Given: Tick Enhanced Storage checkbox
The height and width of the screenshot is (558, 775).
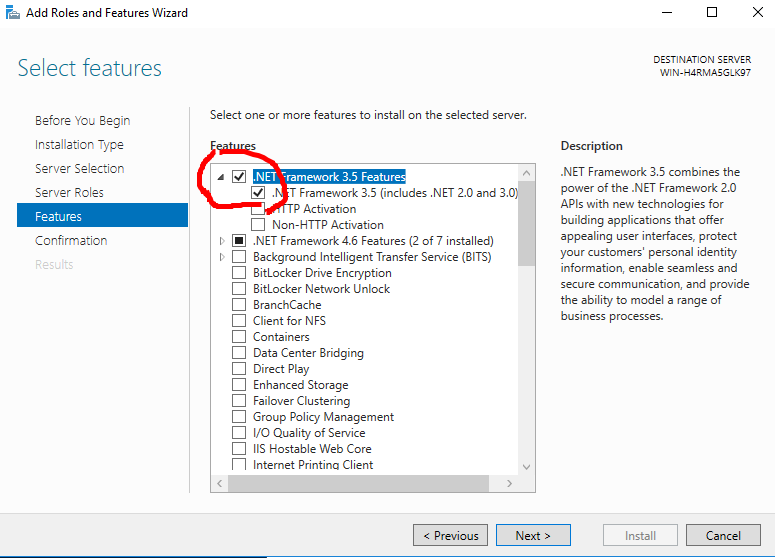Looking at the screenshot, I should point(239,385).
